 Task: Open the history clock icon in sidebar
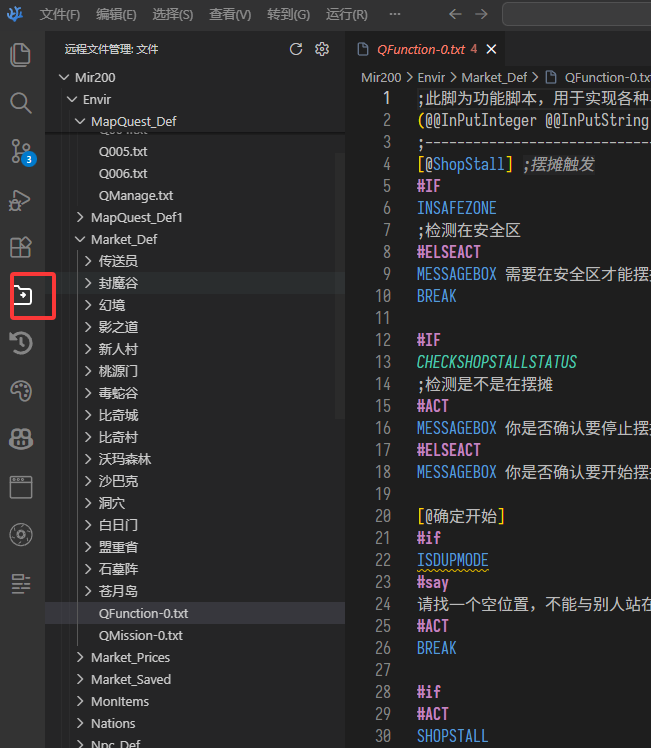coord(21,344)
